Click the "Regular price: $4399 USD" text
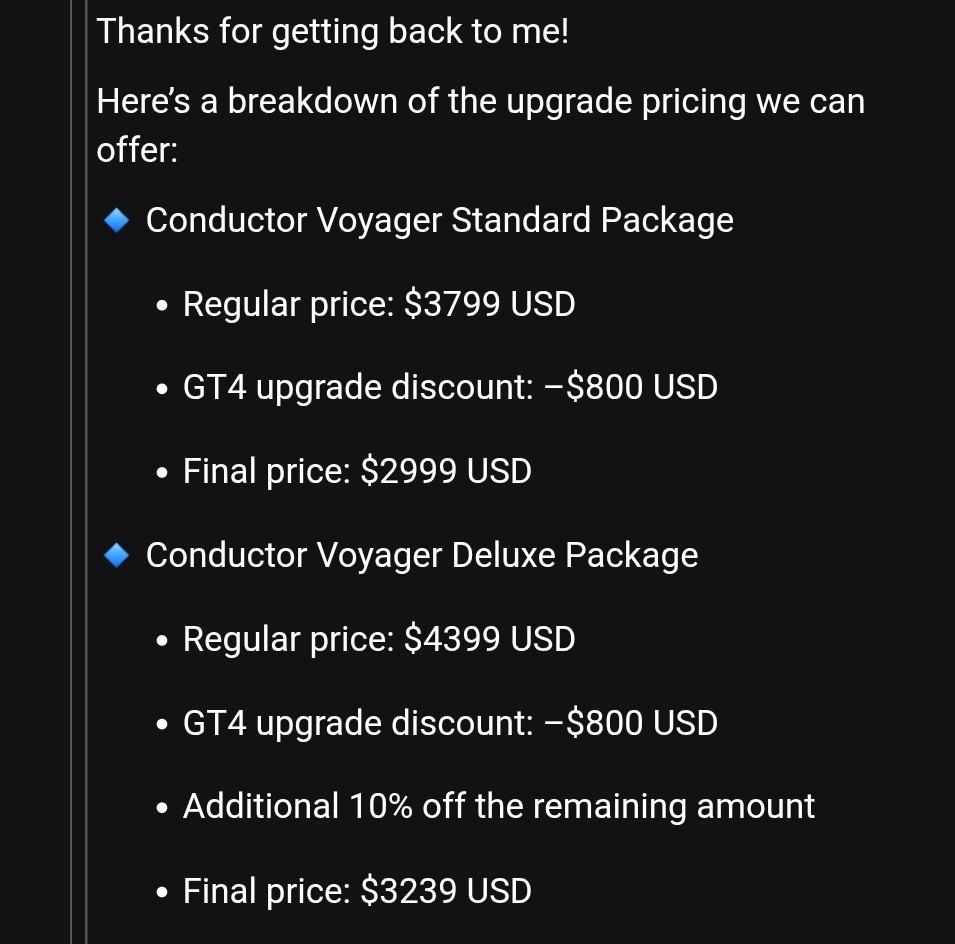The height and width of the screenshot is (944, 955). [x=379, y=639]
